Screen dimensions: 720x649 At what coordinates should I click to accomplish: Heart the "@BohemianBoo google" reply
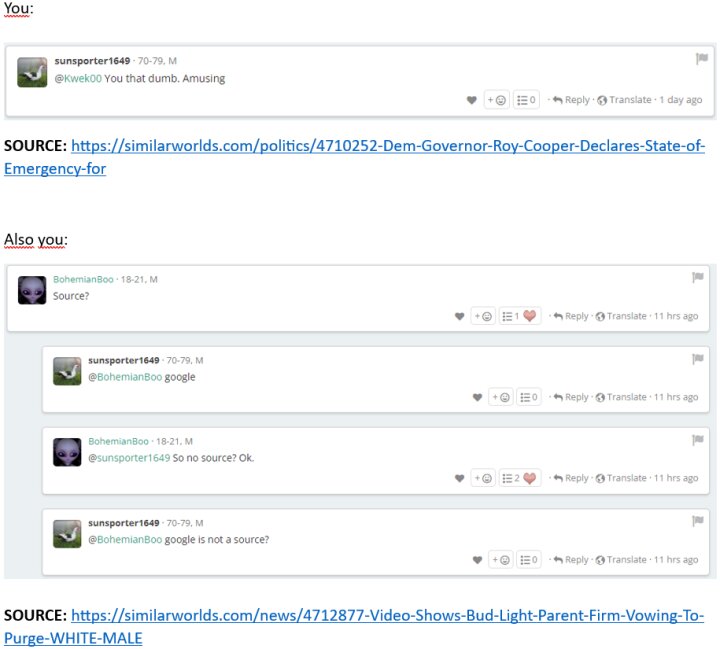(478, 397)
